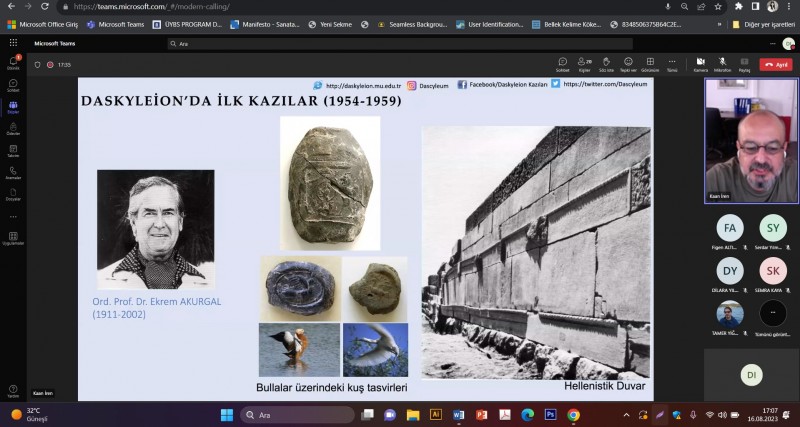Viewport: 800px width, 427px height.
Task: Raise hand with Söz iste button
Action: click(x=606, y=64)
